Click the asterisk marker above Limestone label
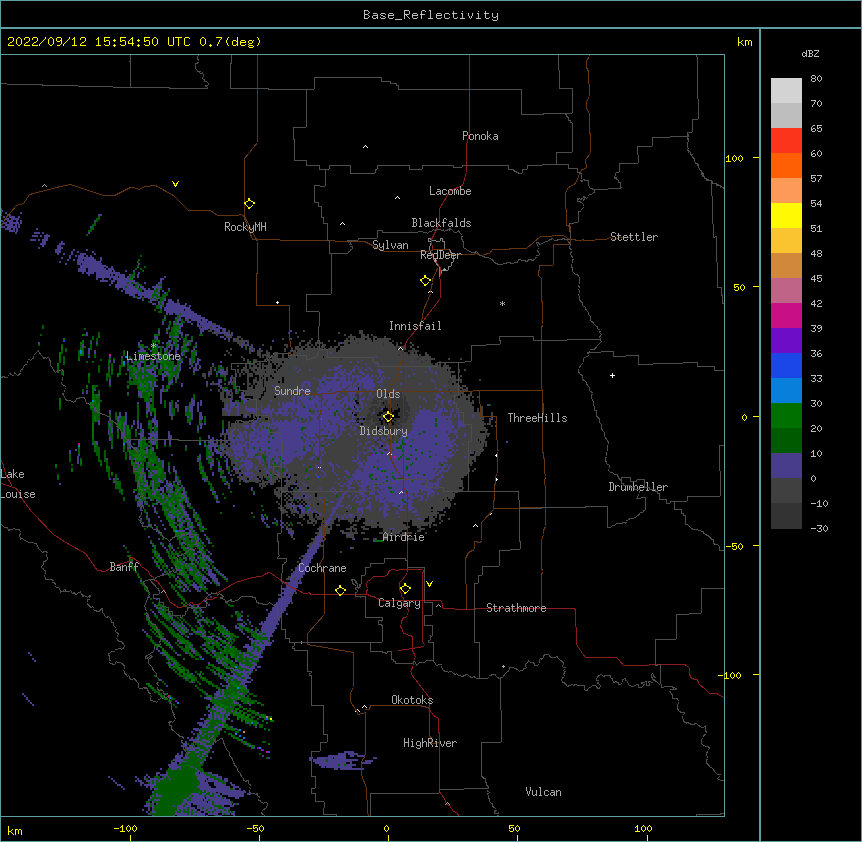Image resolution: width=862 pixels, height=842 pixels. pos(154,345)
